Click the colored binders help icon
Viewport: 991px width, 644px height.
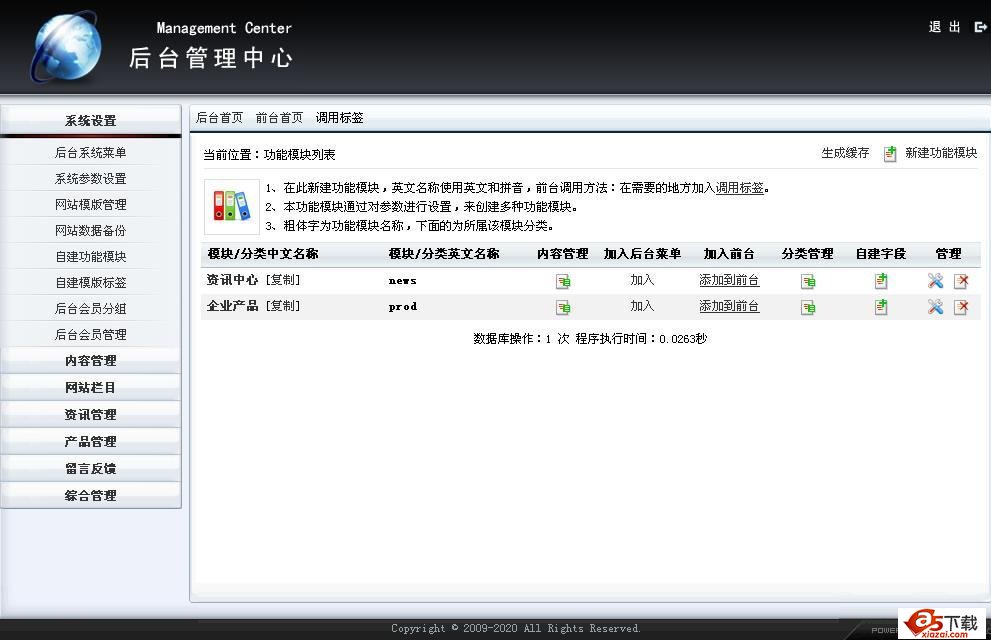click(x=232, y=207)
